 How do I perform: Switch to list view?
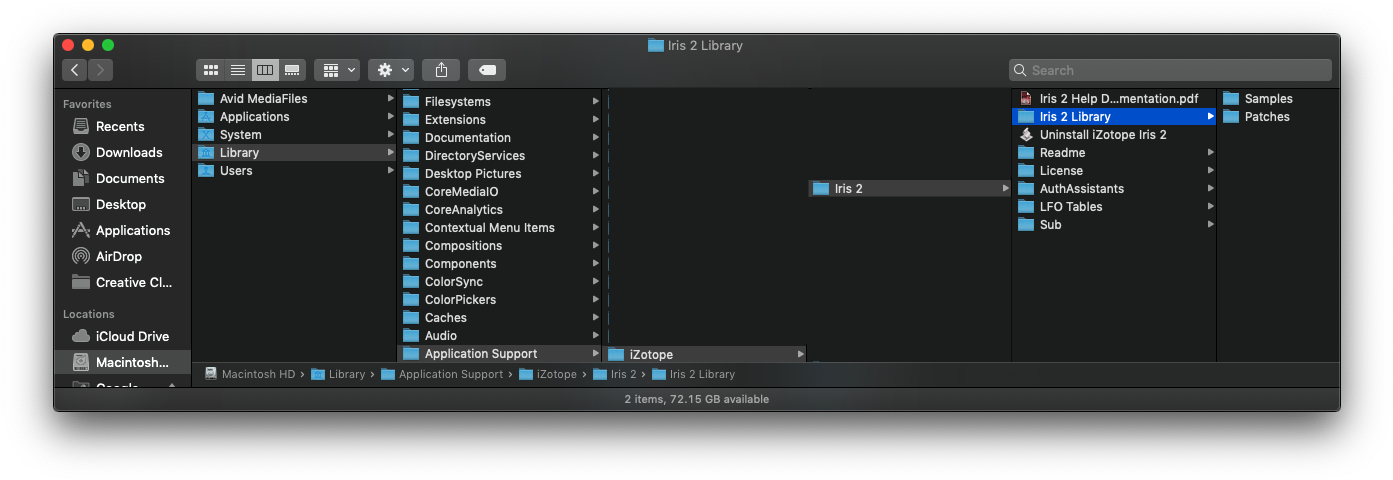pos(238,70)
